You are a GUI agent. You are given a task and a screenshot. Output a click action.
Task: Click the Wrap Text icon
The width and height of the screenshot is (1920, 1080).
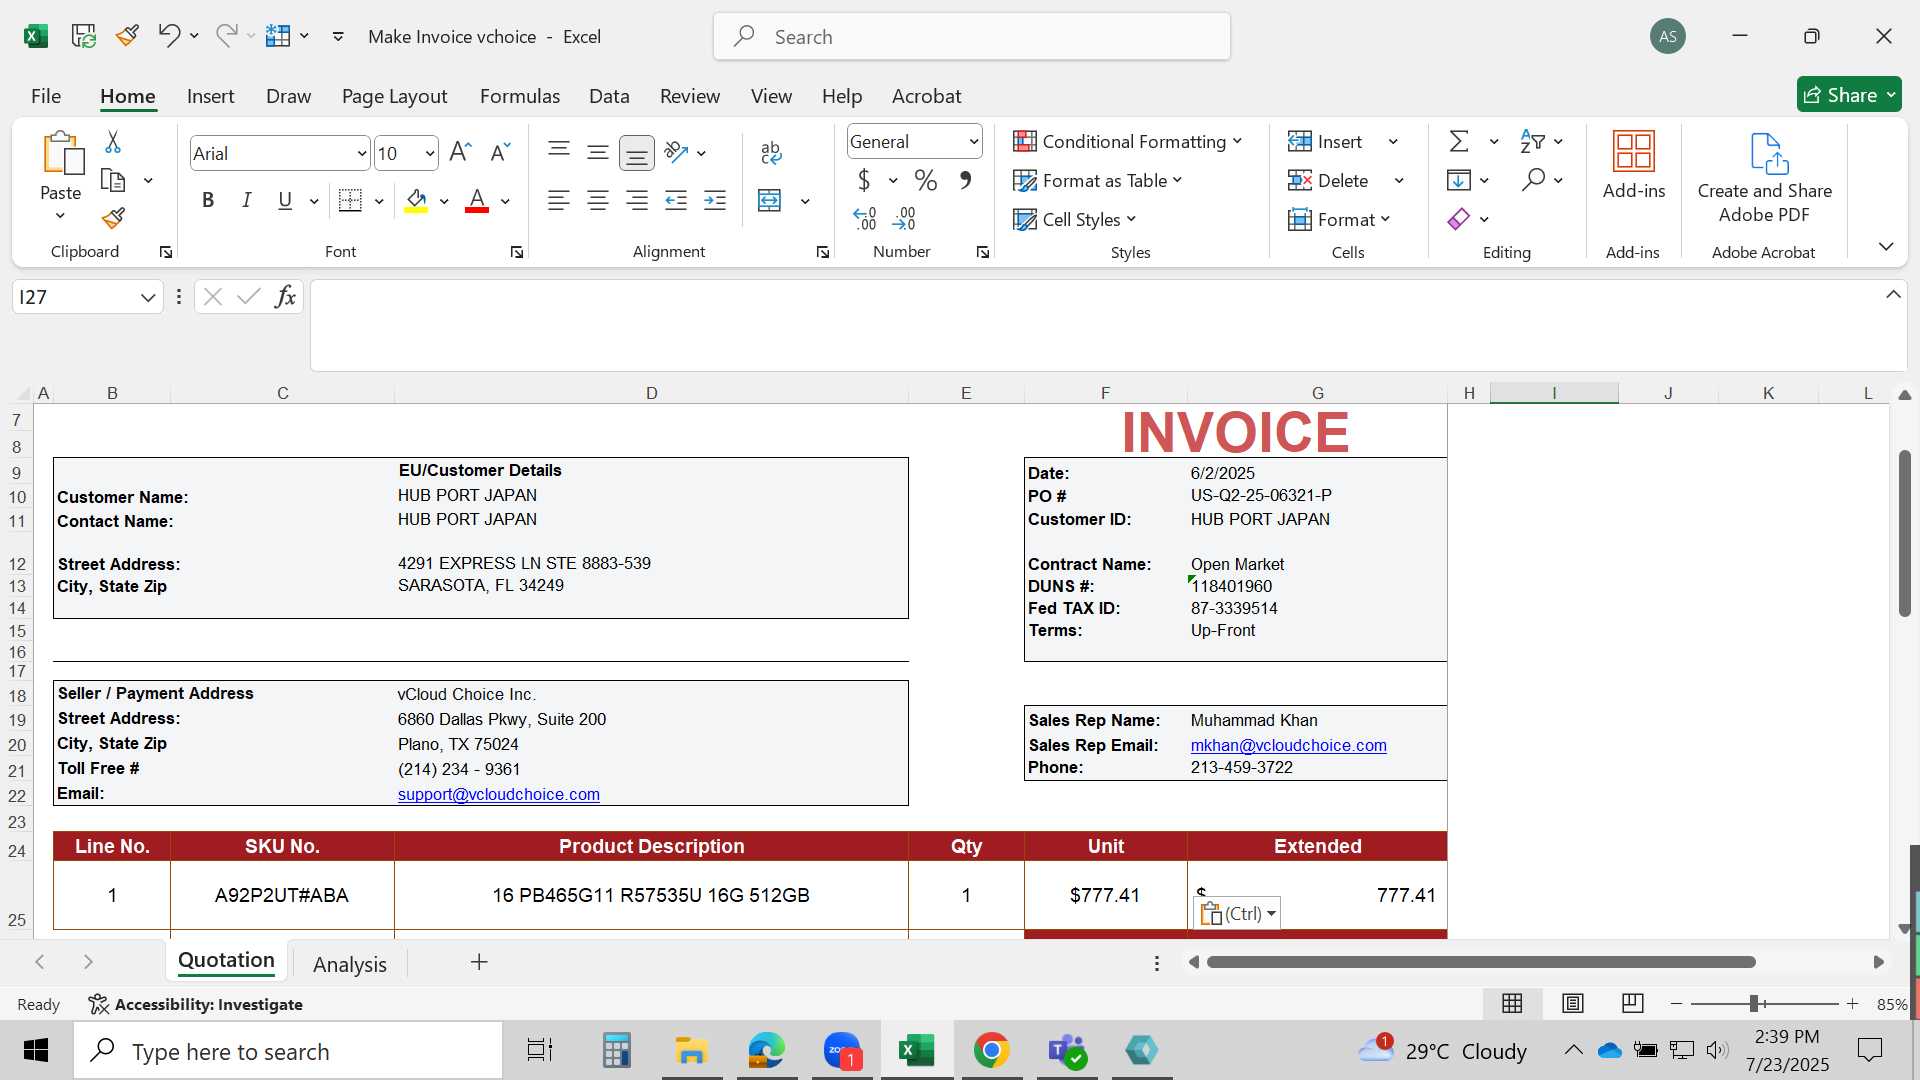pos(770,152)
